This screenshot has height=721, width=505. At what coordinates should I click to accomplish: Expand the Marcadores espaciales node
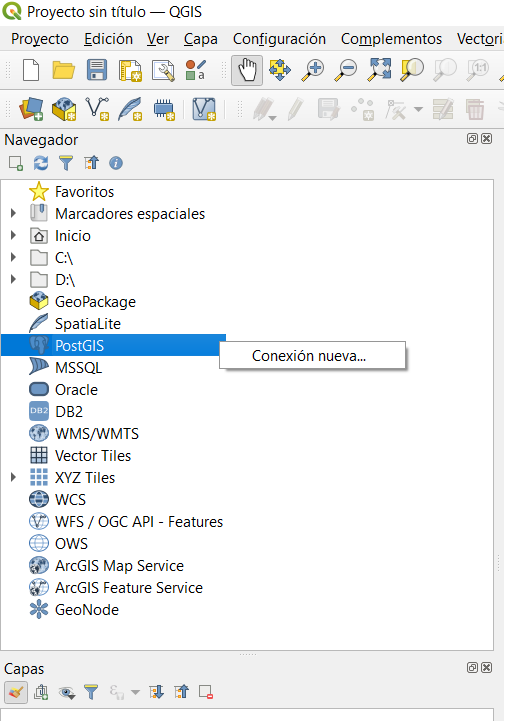[x=13, y=213]
